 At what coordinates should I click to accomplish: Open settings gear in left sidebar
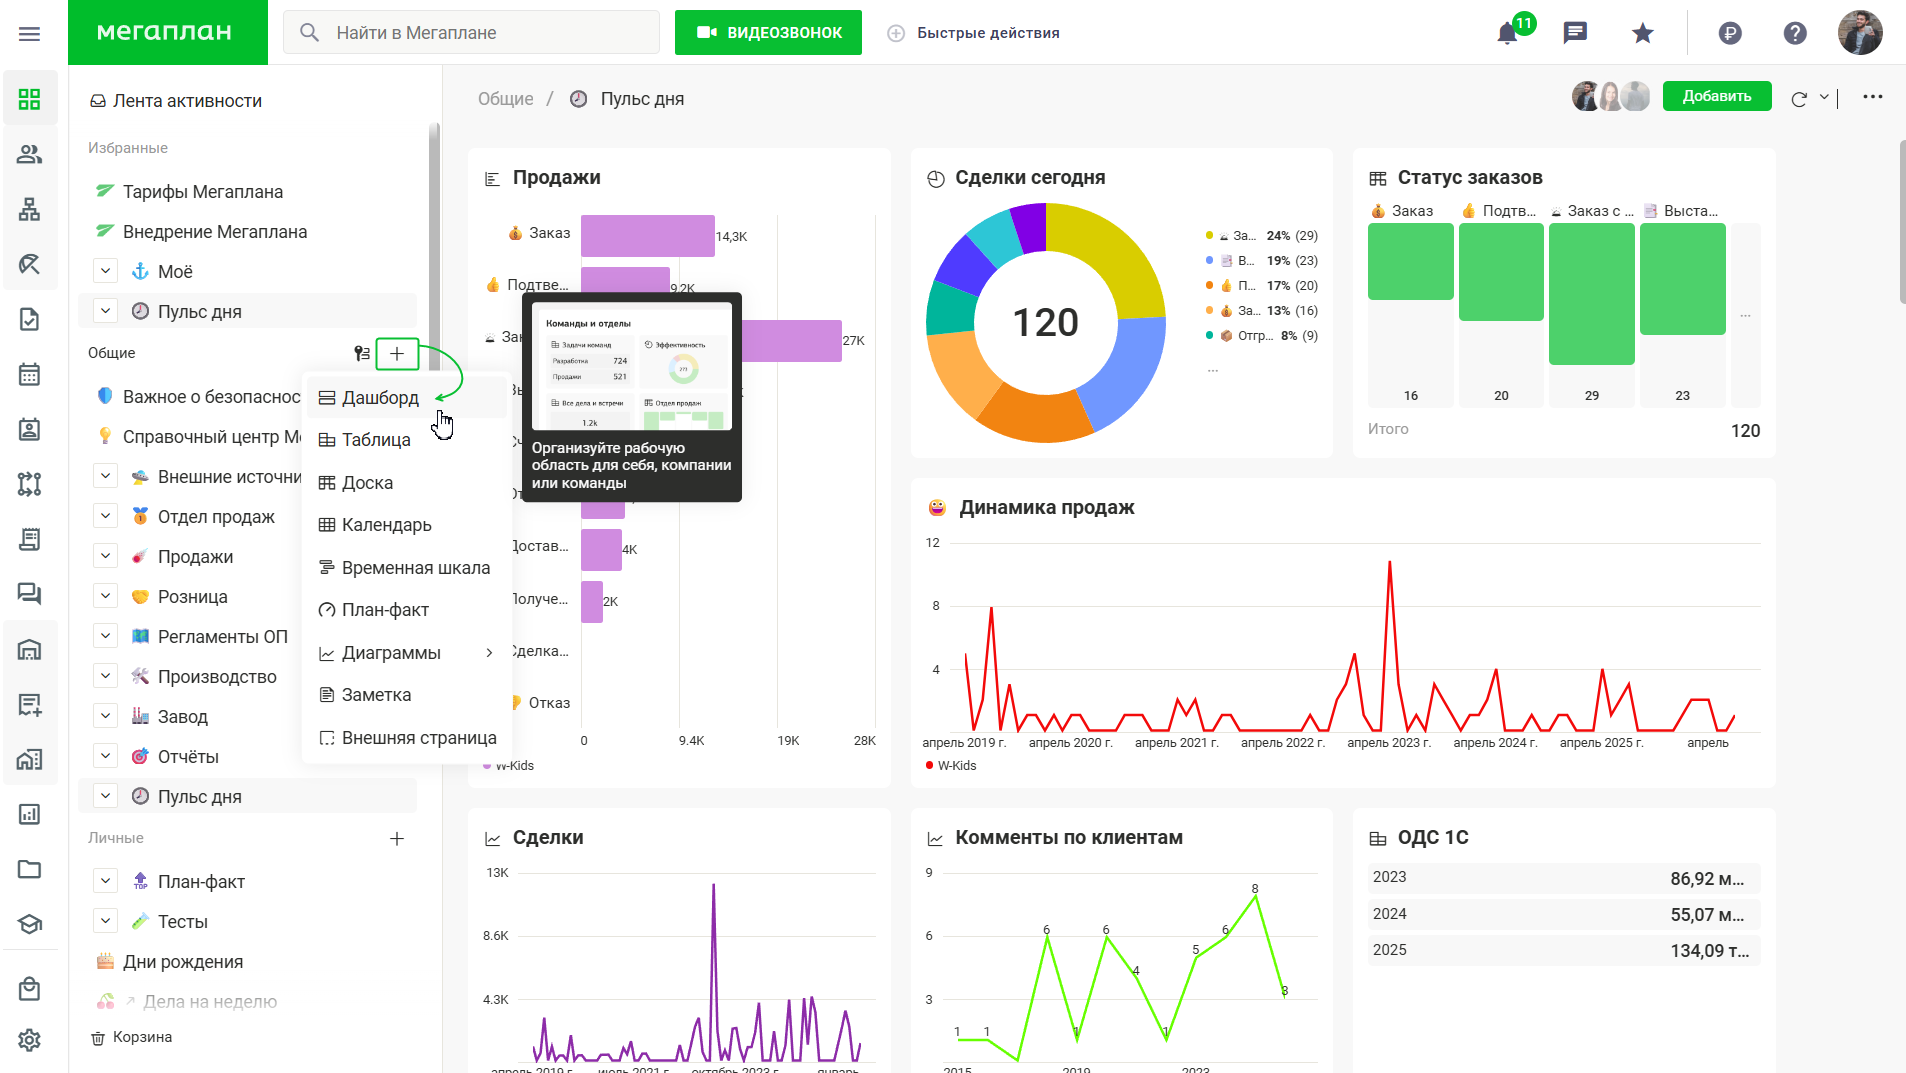coord(30,1040)
